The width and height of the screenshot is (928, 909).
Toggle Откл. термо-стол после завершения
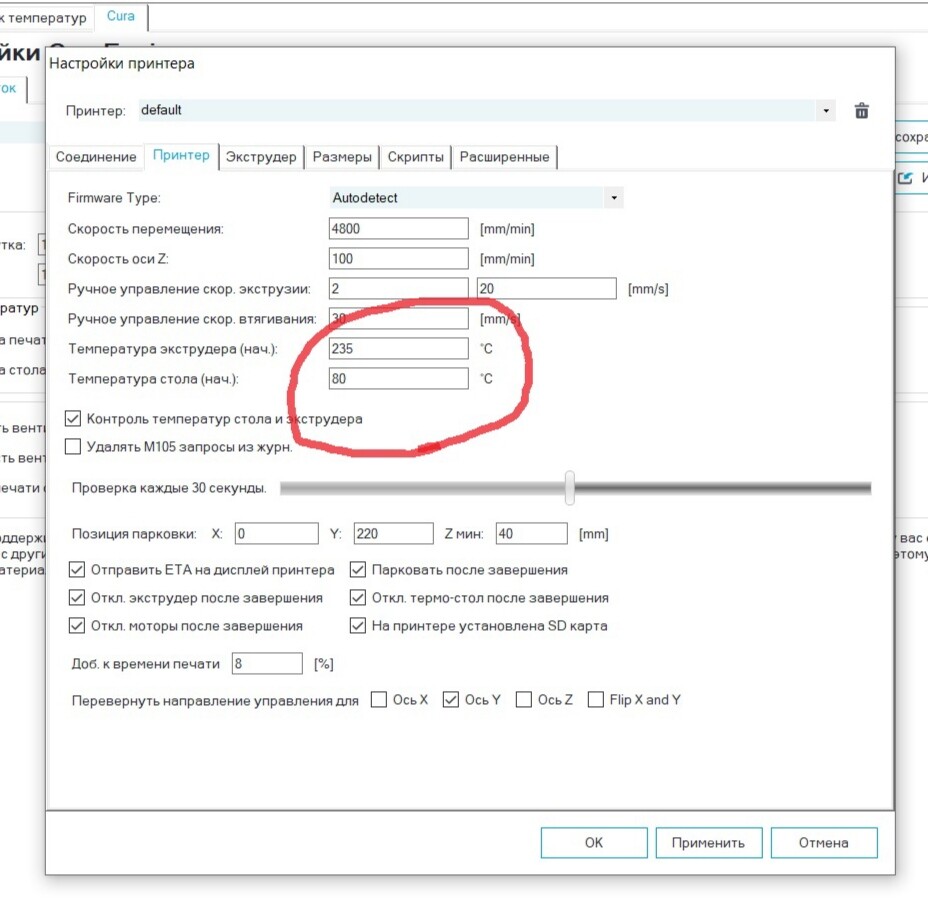tap(357, 598)
